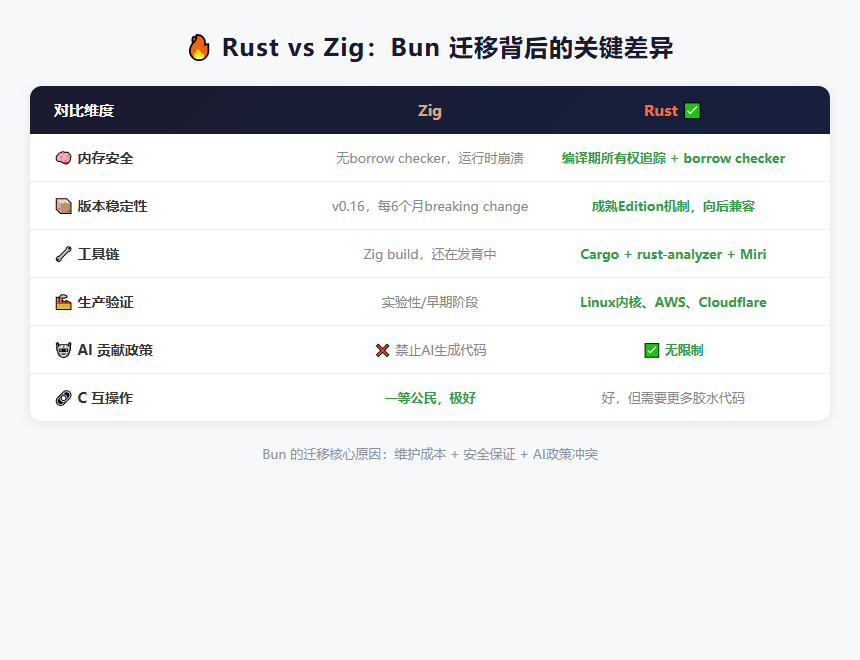Click the title text Rust vs Zig：Bun 迁移背后的关键差异
The height and width of the screenshot is (660, 860).
(448, 48)
